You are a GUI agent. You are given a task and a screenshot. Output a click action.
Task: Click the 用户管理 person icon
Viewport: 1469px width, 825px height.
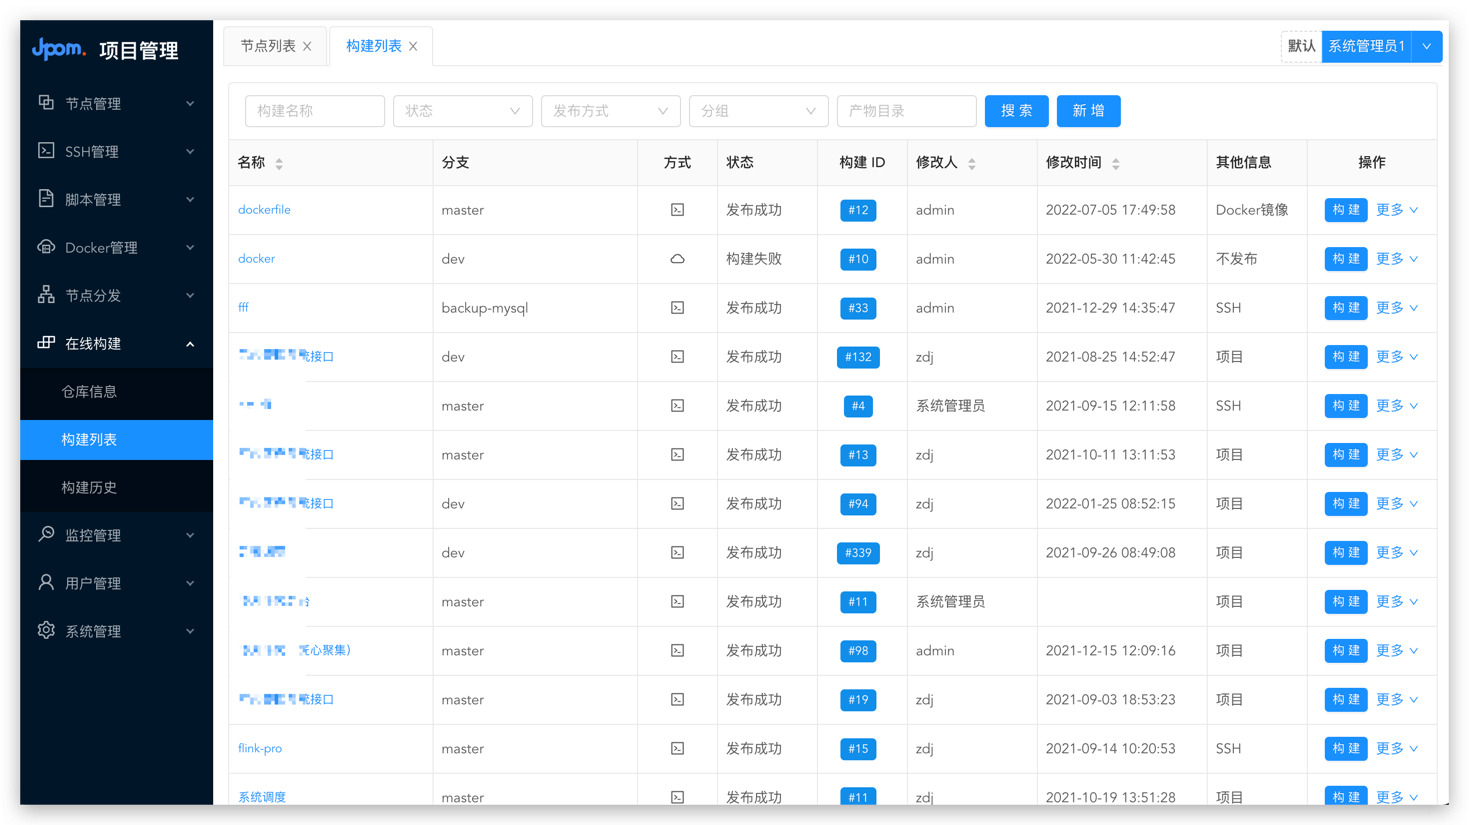(x=46, y=582)
